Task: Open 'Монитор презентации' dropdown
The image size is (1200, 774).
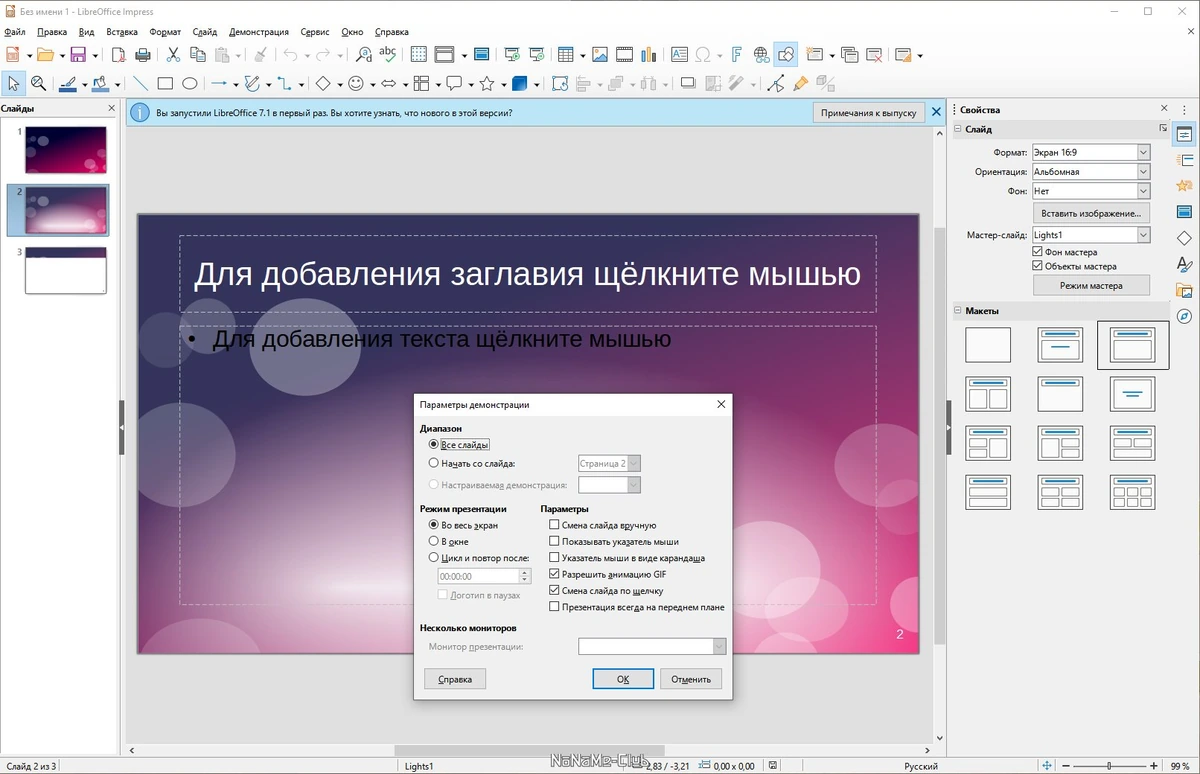Action: [652, 646]
